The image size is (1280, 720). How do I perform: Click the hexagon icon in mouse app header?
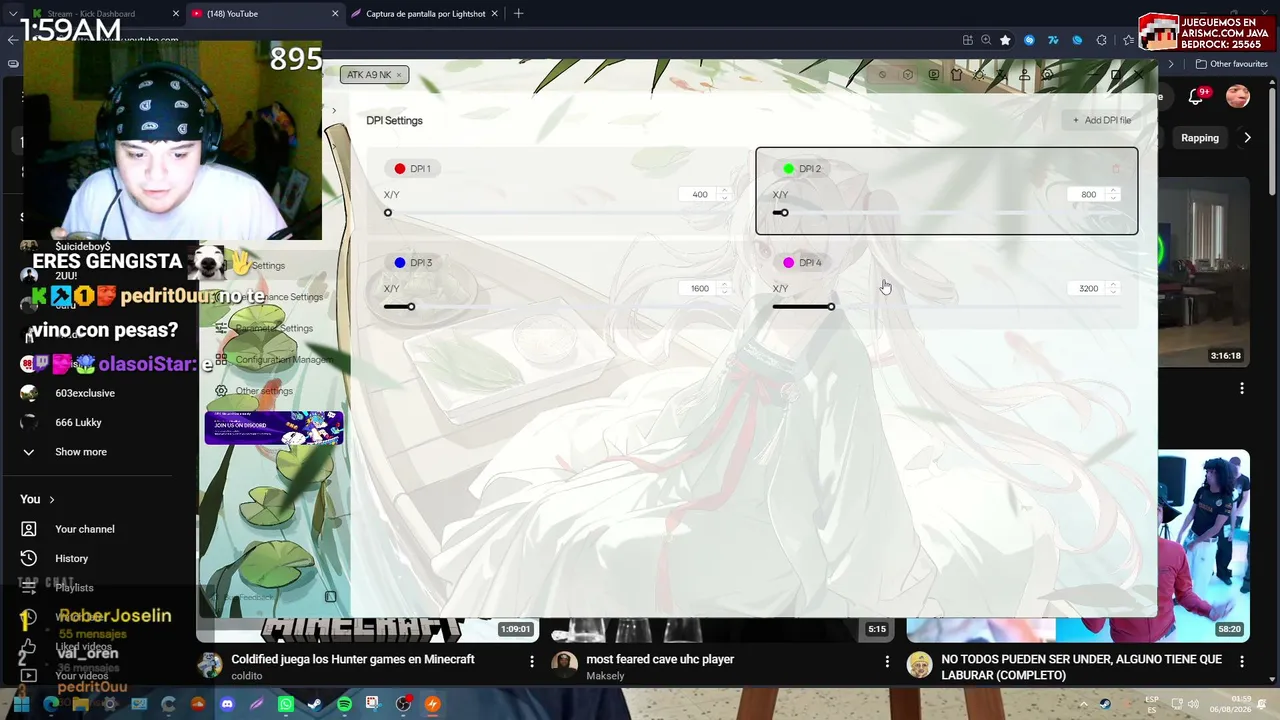(x=908, y=75)
